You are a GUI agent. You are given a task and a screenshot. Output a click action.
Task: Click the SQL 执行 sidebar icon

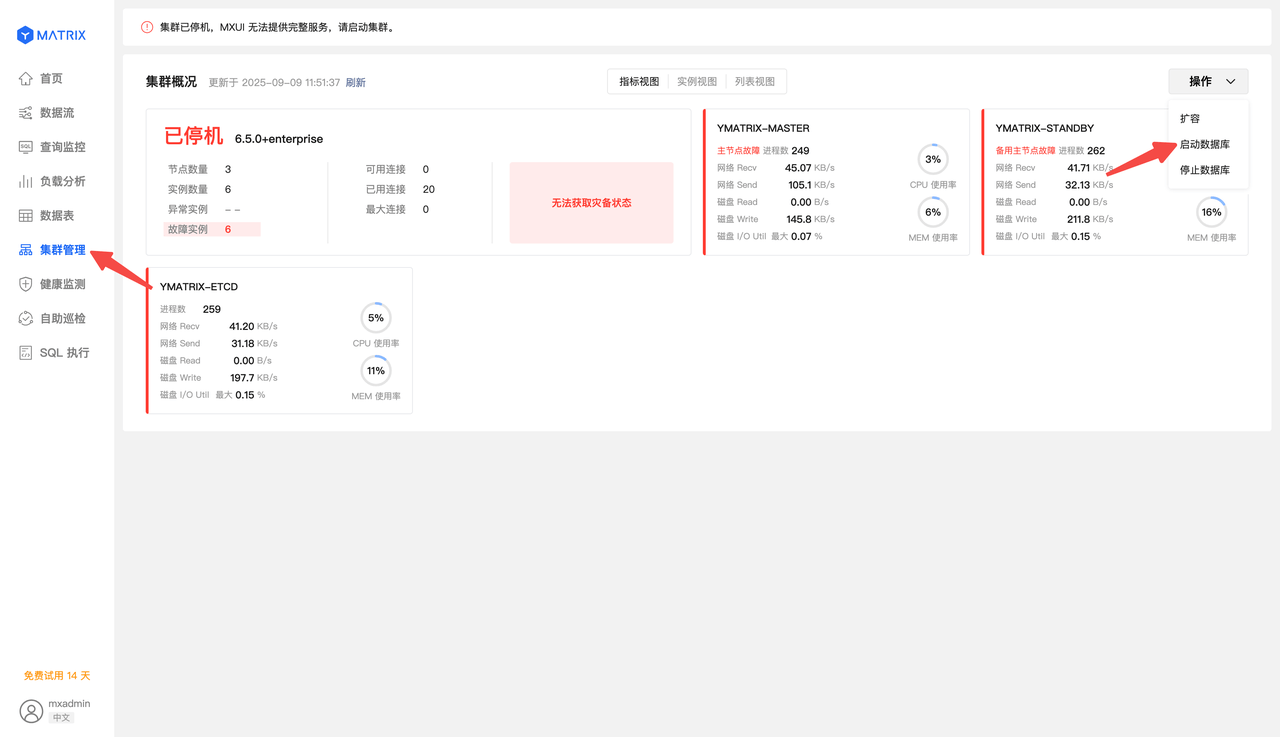click(x=26, y=352)
